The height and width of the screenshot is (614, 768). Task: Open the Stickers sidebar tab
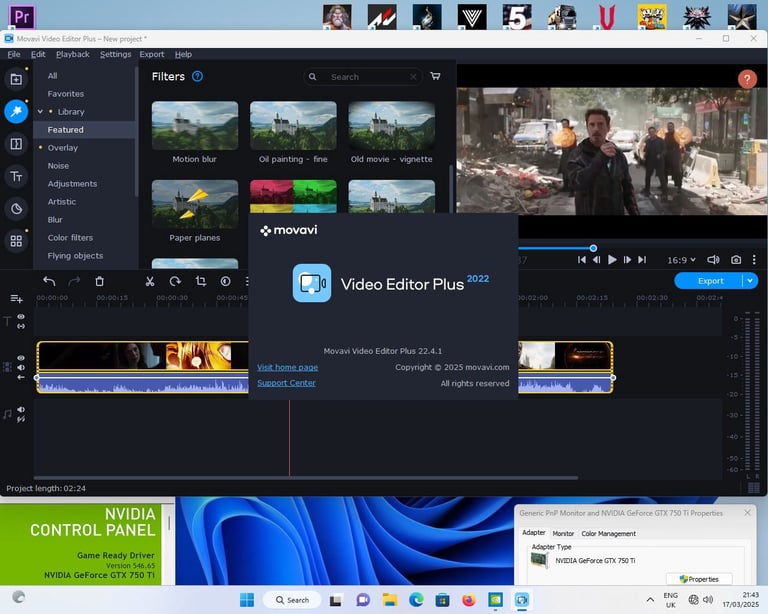pos(16,209)
